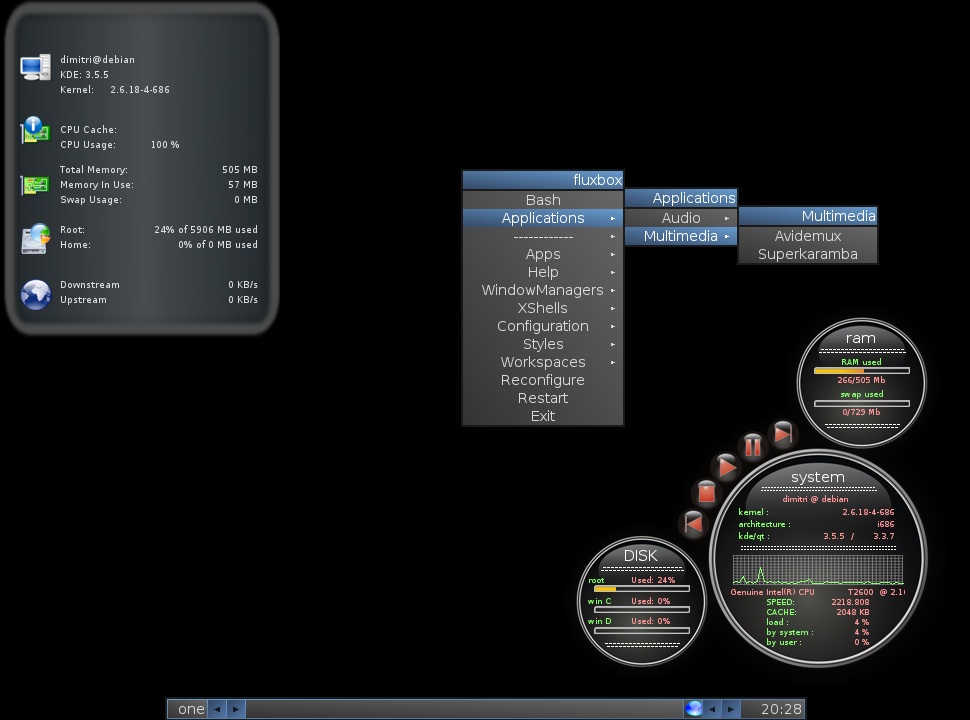This screenshot has width=970, height=720.
Task: Click the root disk usage bar
Action: [642, 589]
